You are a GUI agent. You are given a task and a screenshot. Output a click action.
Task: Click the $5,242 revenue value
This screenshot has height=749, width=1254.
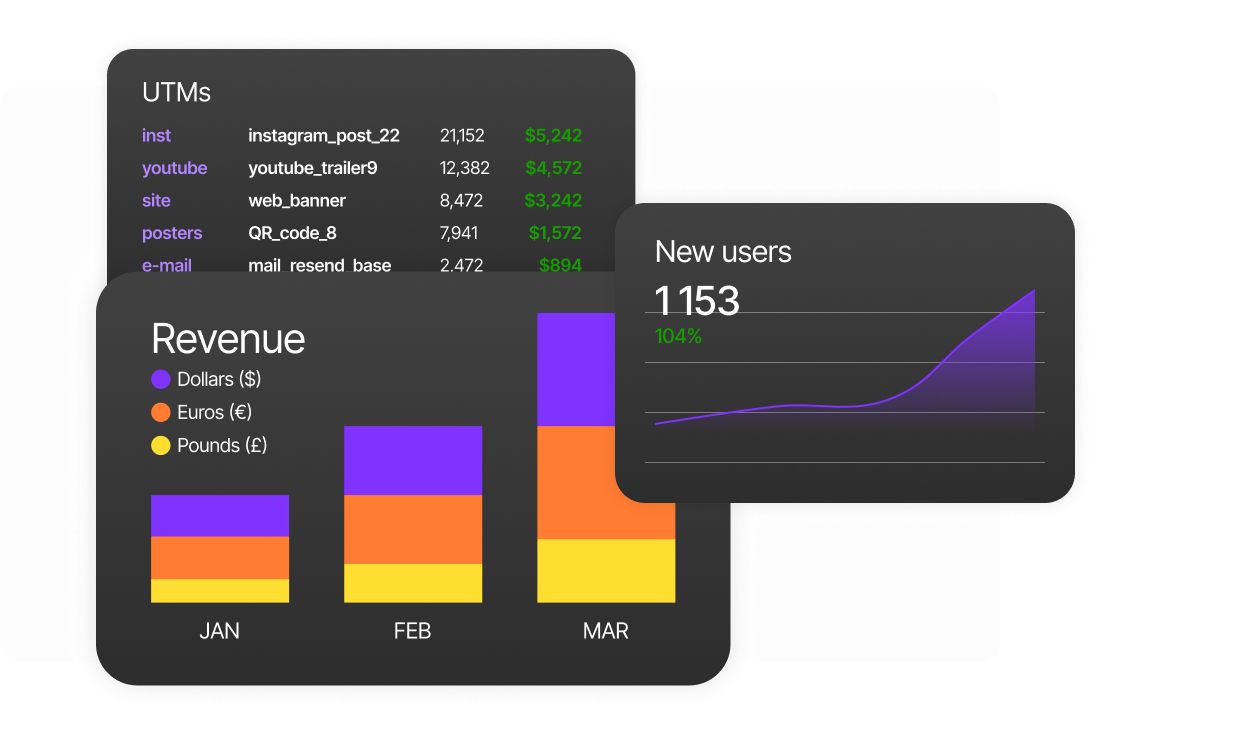tap(553, 136)
